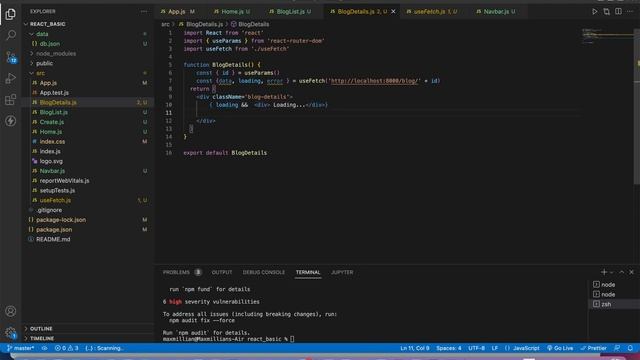Open changes compare icon in editor toolbar

[607, 11]
